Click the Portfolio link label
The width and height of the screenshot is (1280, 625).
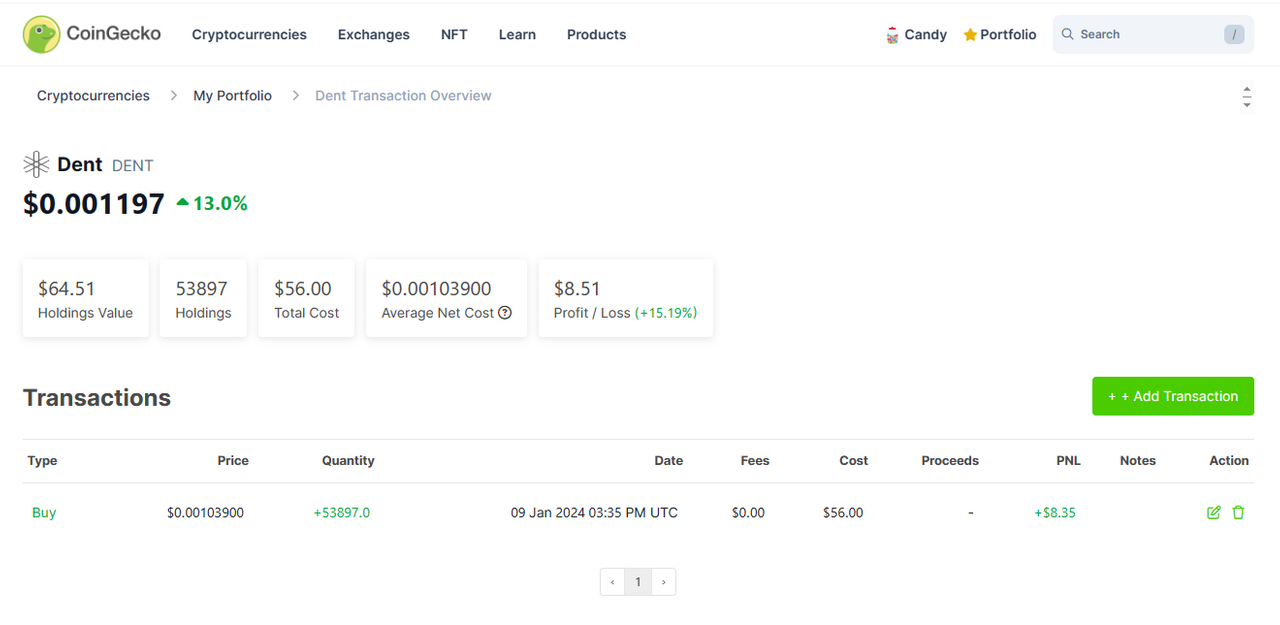(x=1008, y=34)
